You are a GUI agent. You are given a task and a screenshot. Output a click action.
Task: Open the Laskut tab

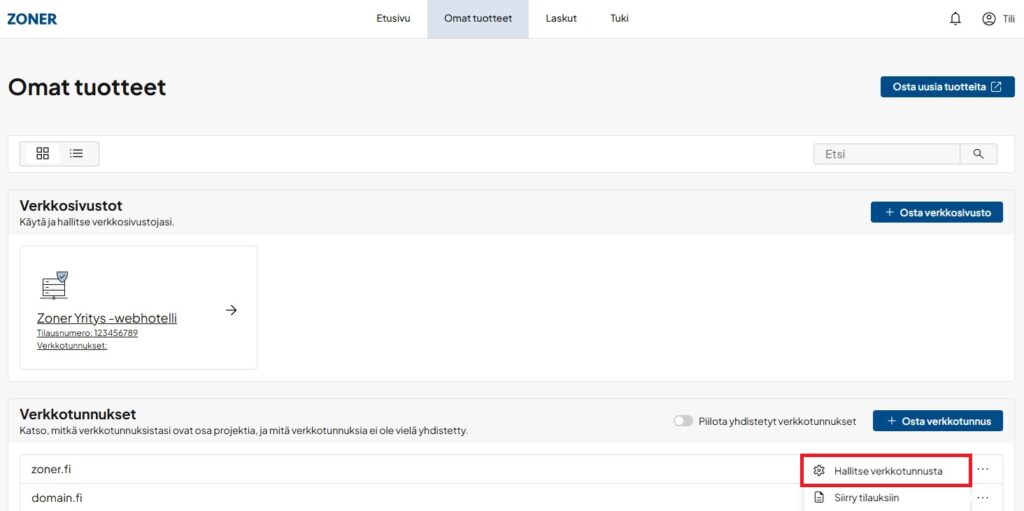[561, 18]
